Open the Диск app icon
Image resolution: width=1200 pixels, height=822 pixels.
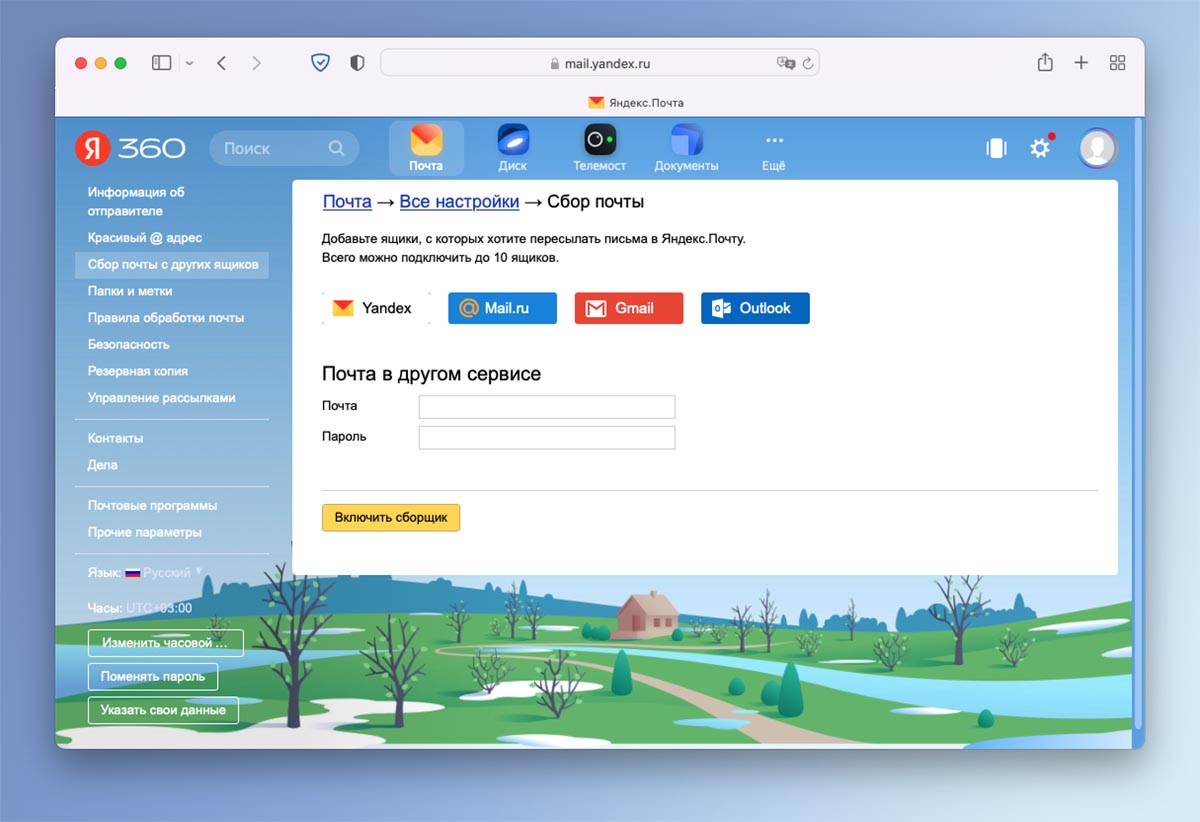(513, 148)
